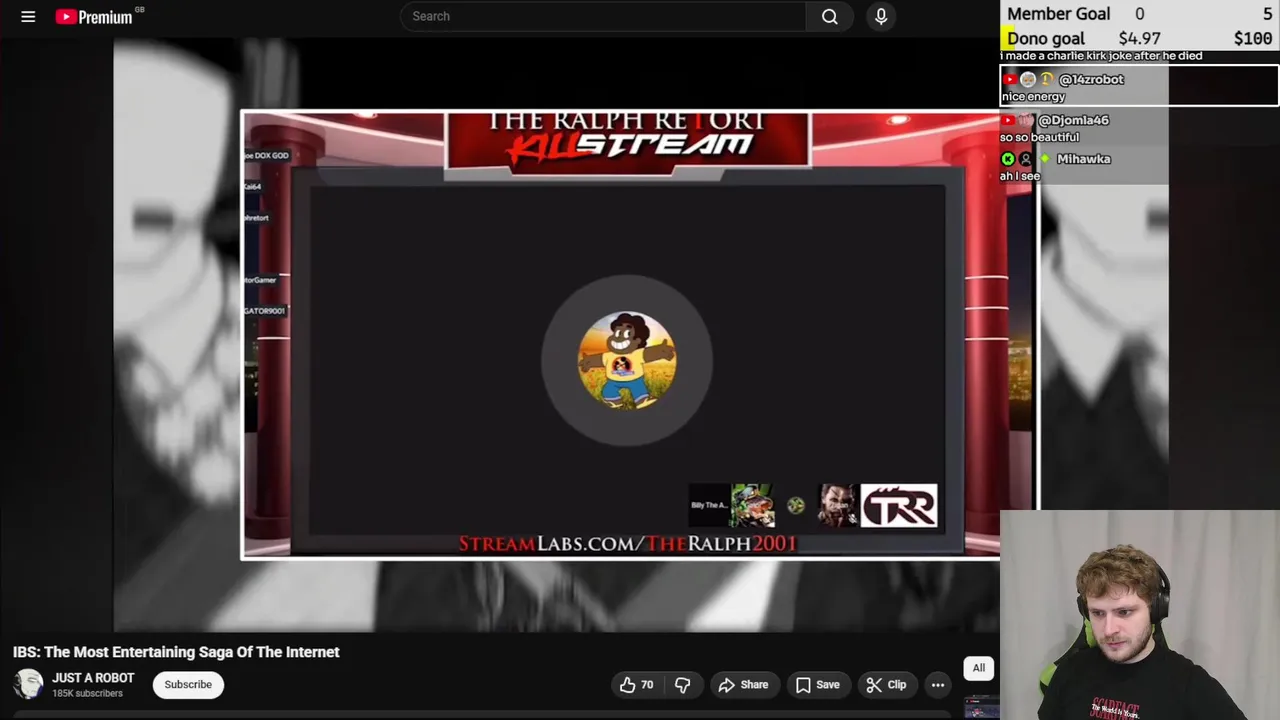Screen dimensions: 1280x720
Task: Click cartoon avatar in video center
Action: (x=627, y=360)
